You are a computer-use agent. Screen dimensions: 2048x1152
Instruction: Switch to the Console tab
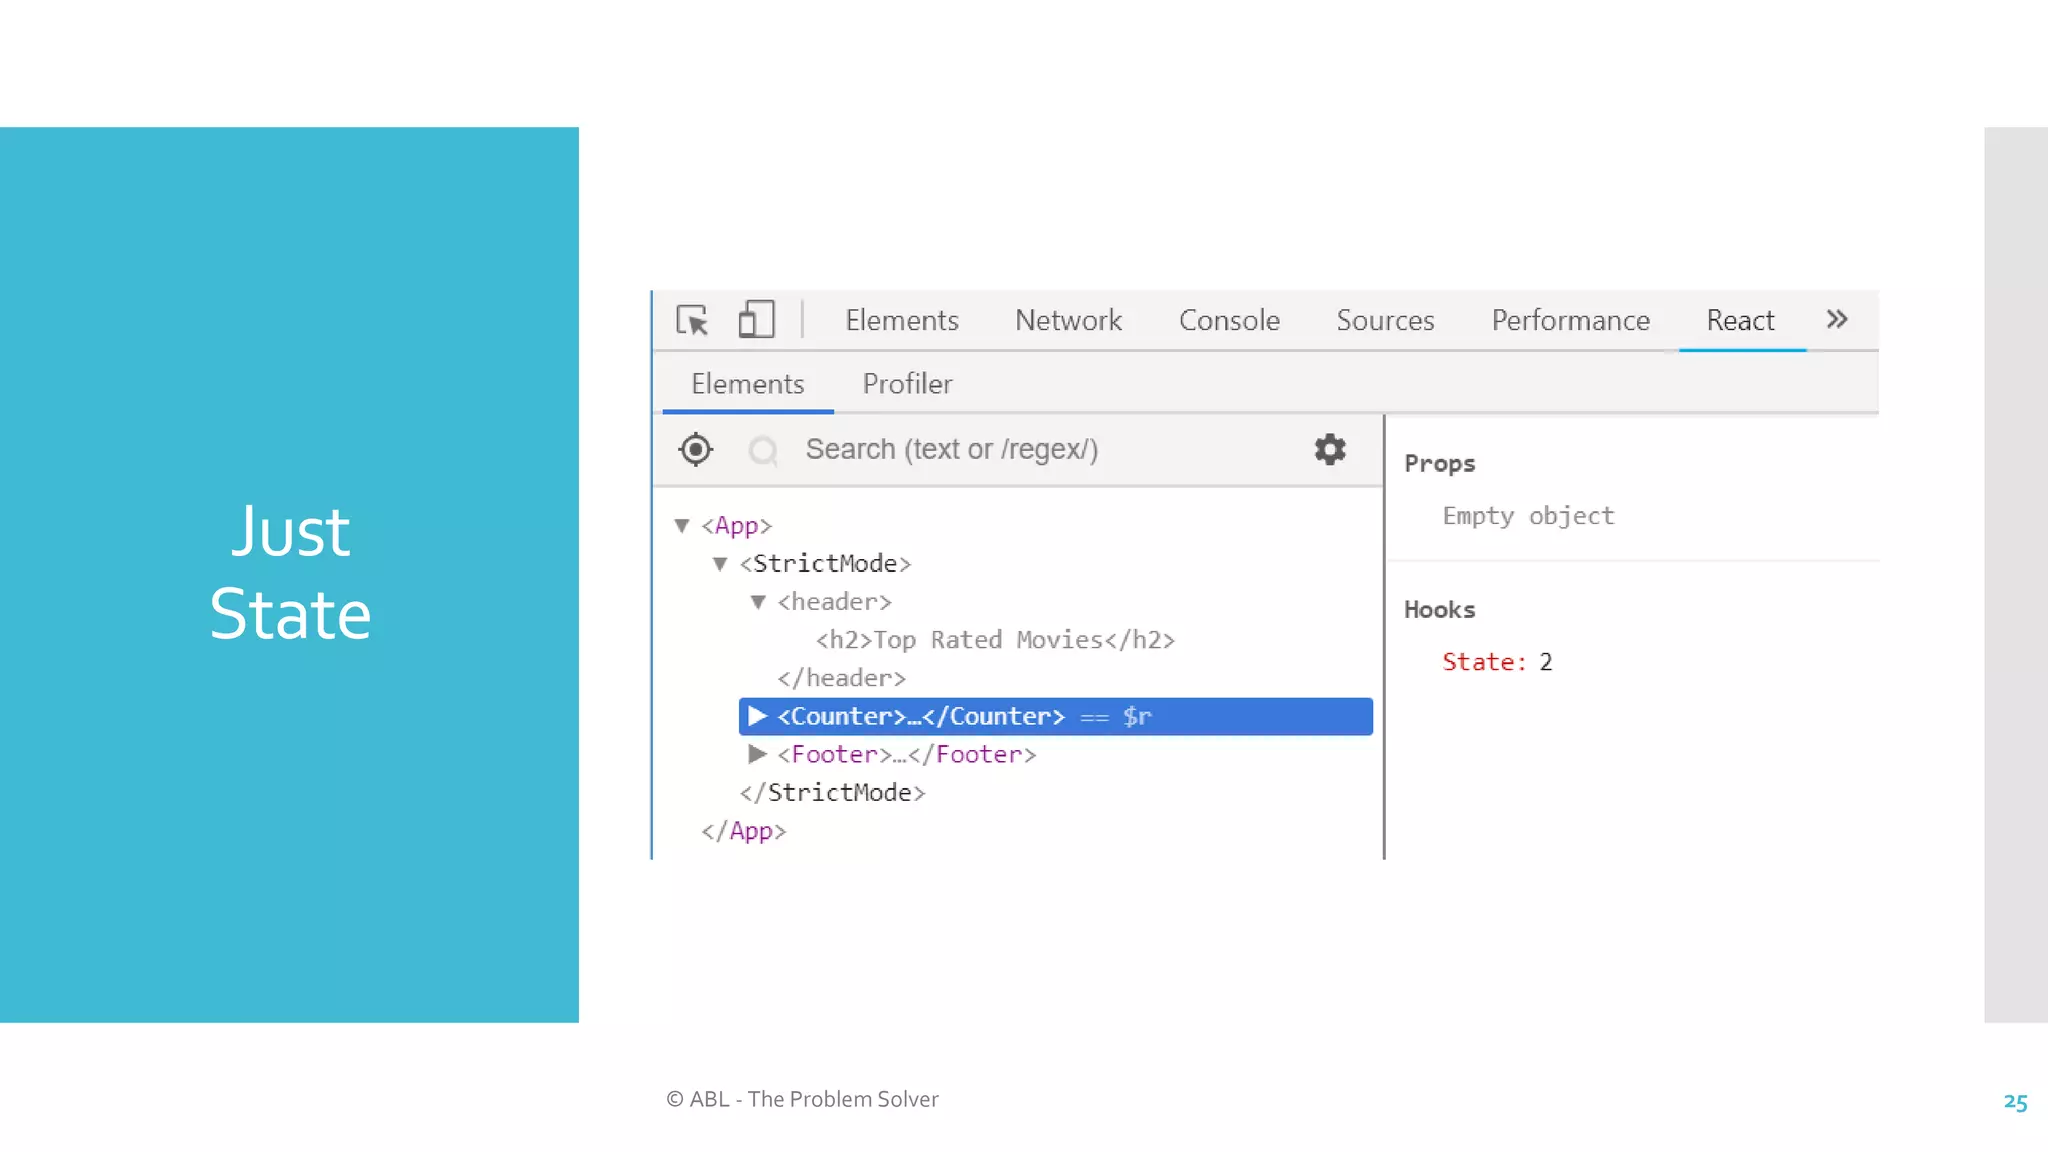1229,321
